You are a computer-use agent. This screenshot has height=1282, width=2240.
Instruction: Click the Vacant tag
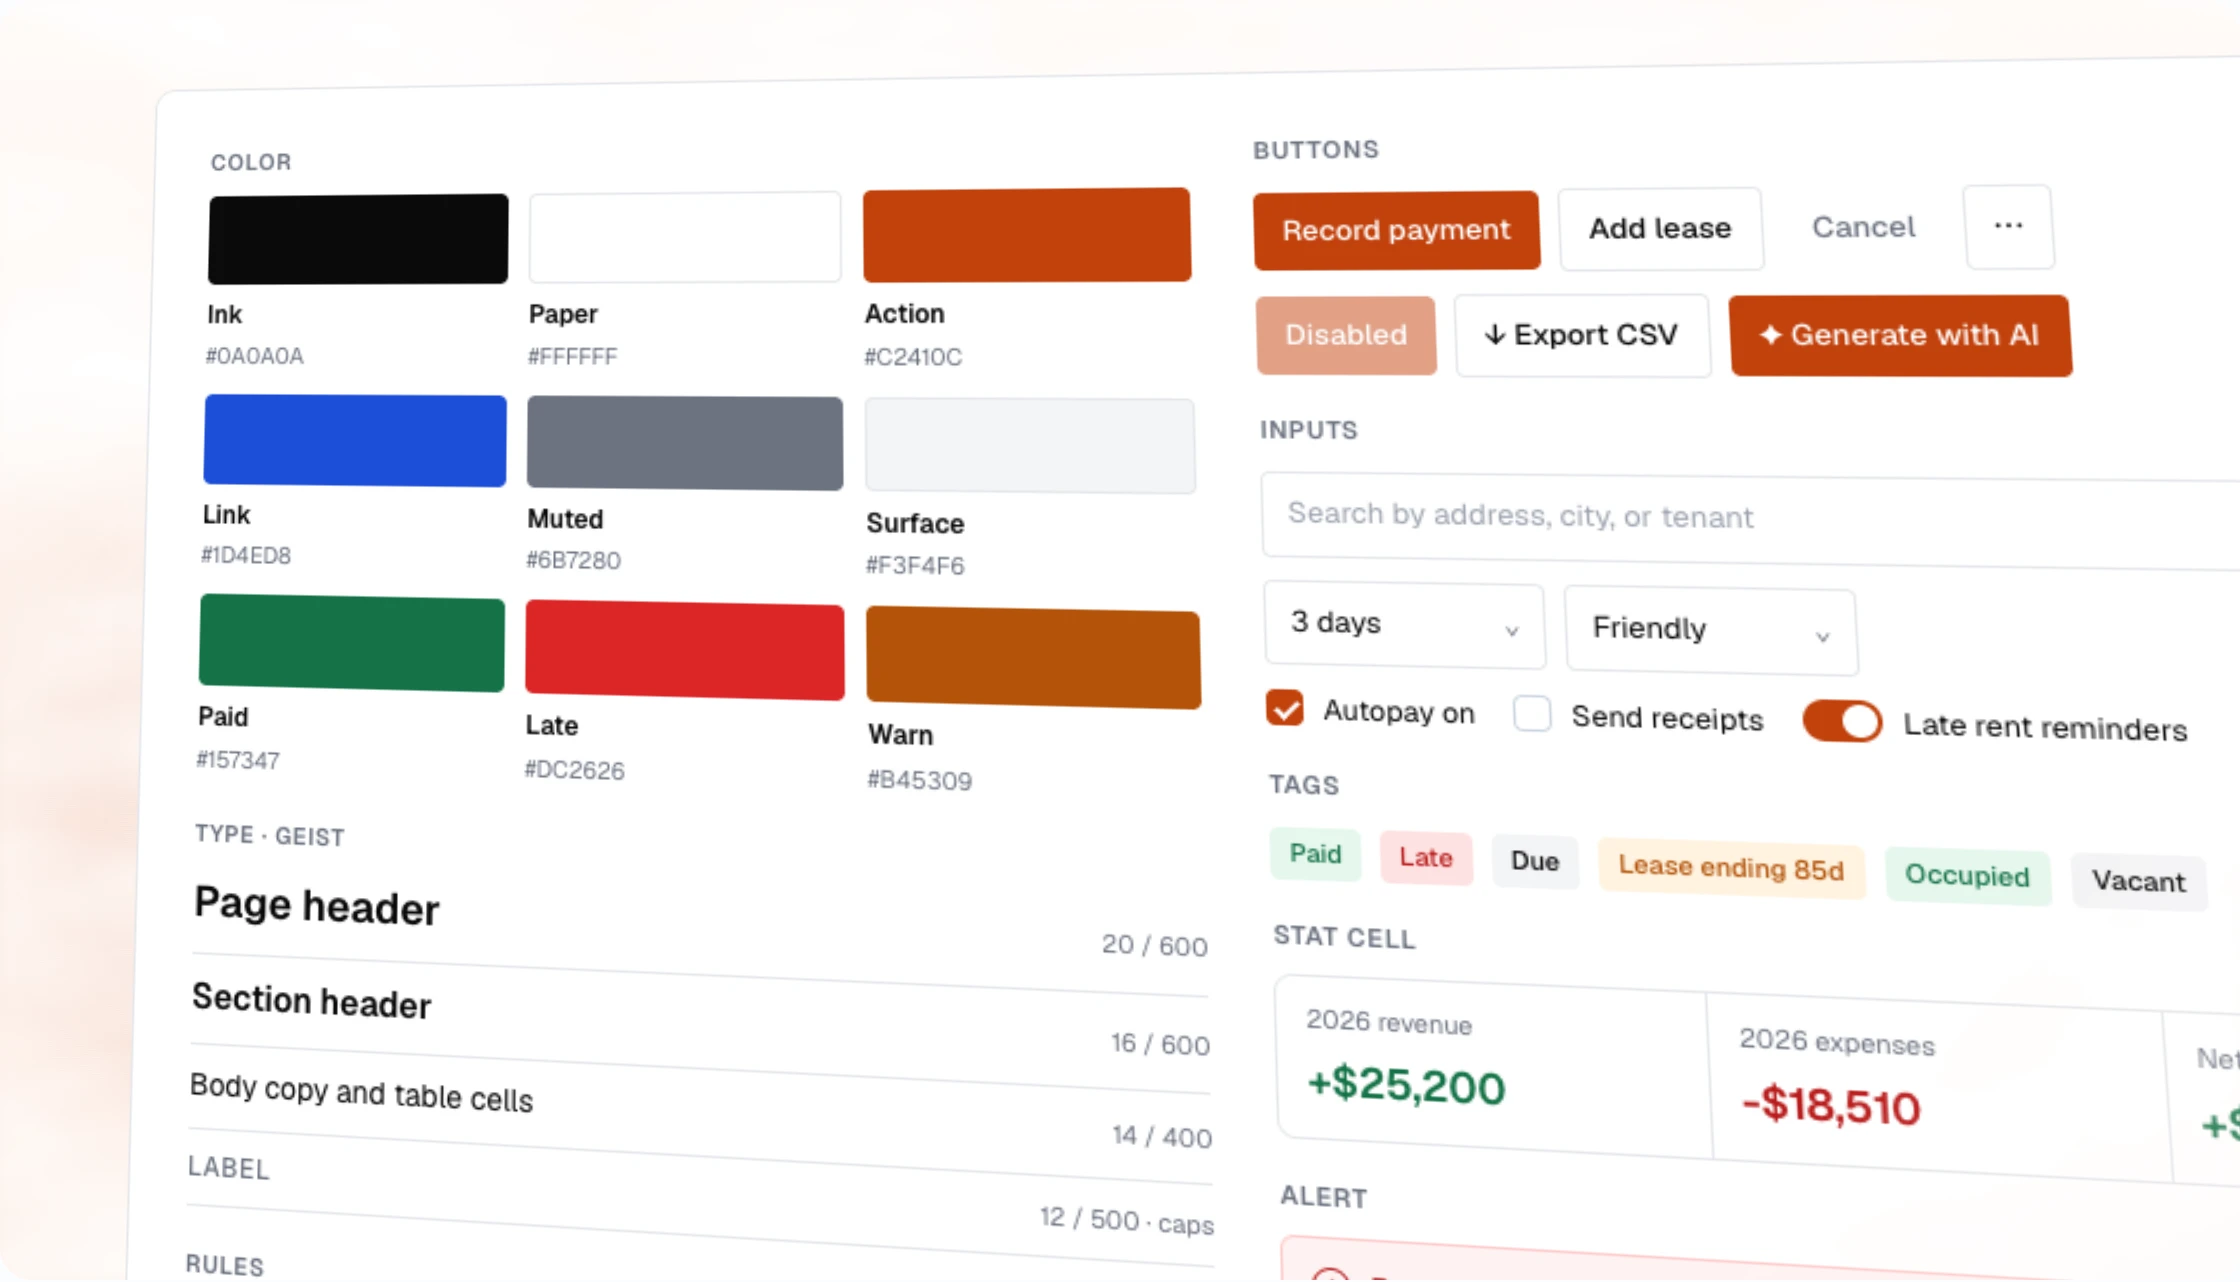click(x=2139, y=882)
